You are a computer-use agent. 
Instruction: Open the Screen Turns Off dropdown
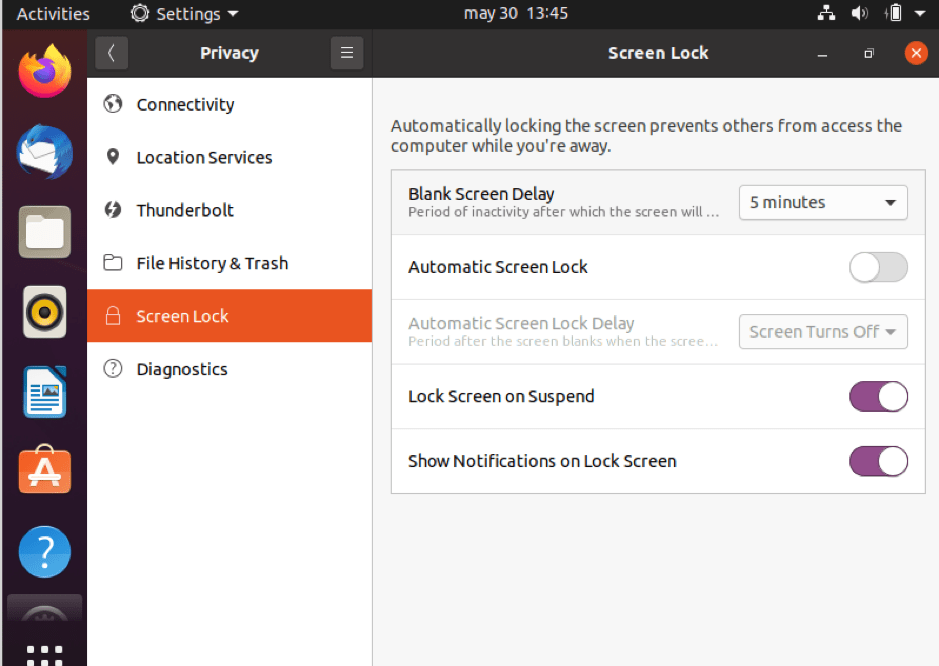tap(822, 332)
